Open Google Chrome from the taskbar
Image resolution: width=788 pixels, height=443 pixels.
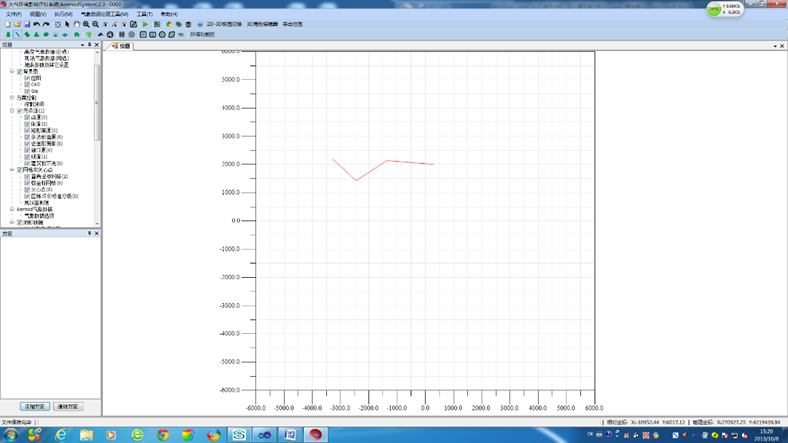(x=164, y=435)
